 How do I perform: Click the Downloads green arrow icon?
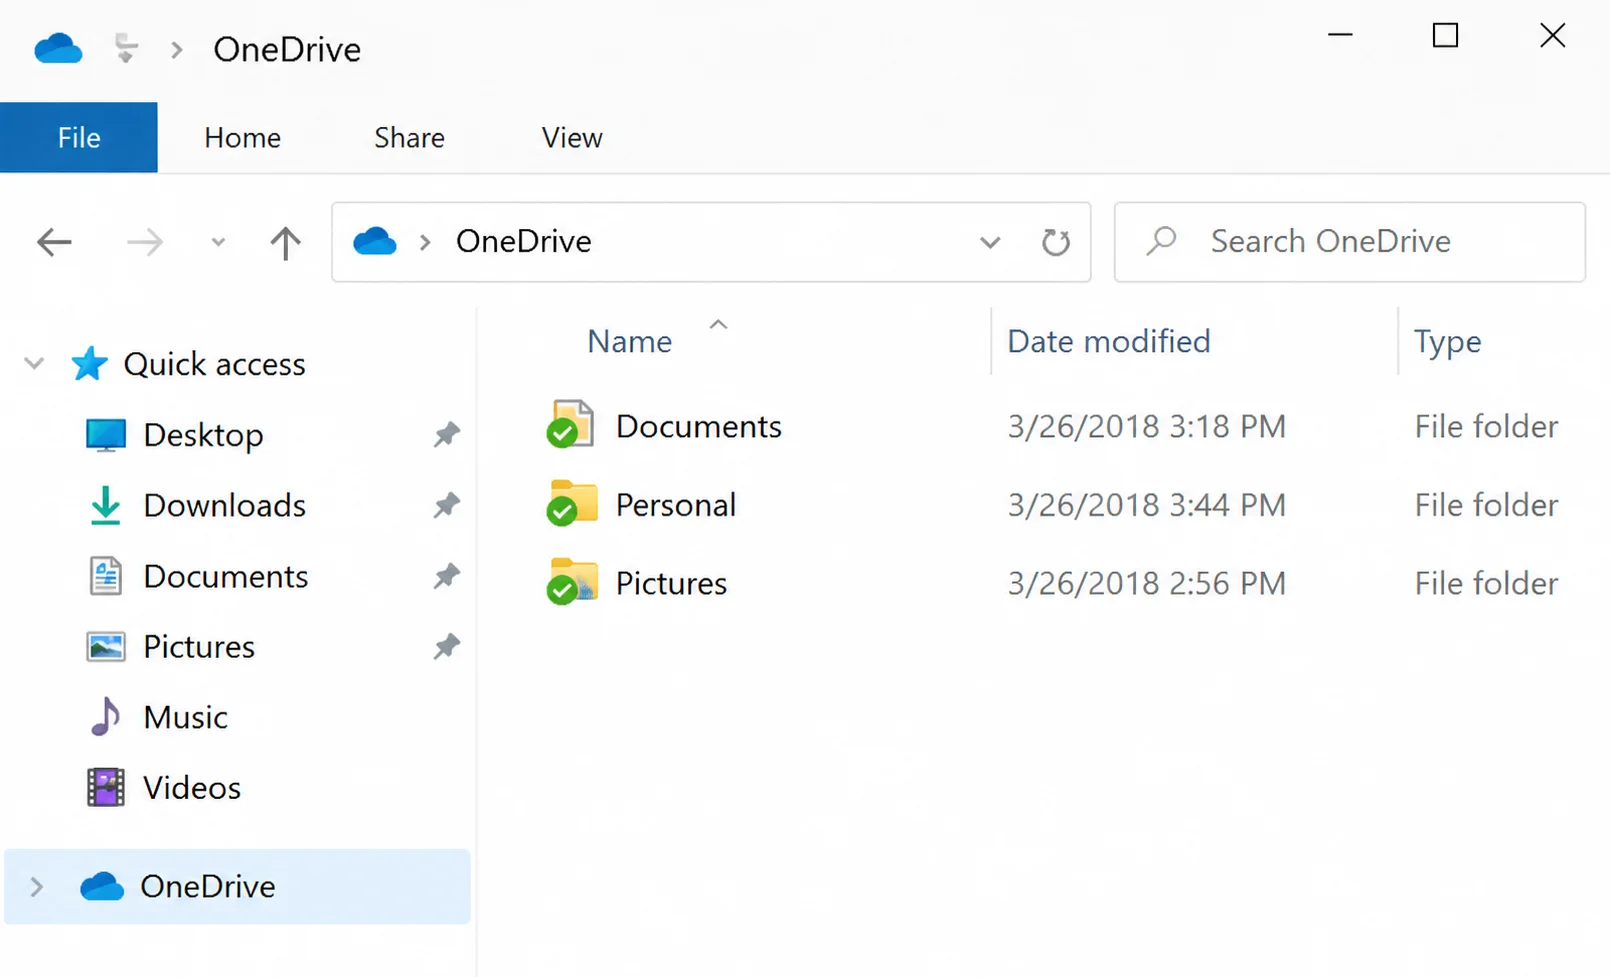pyautogui.click(x=105, y=506)
